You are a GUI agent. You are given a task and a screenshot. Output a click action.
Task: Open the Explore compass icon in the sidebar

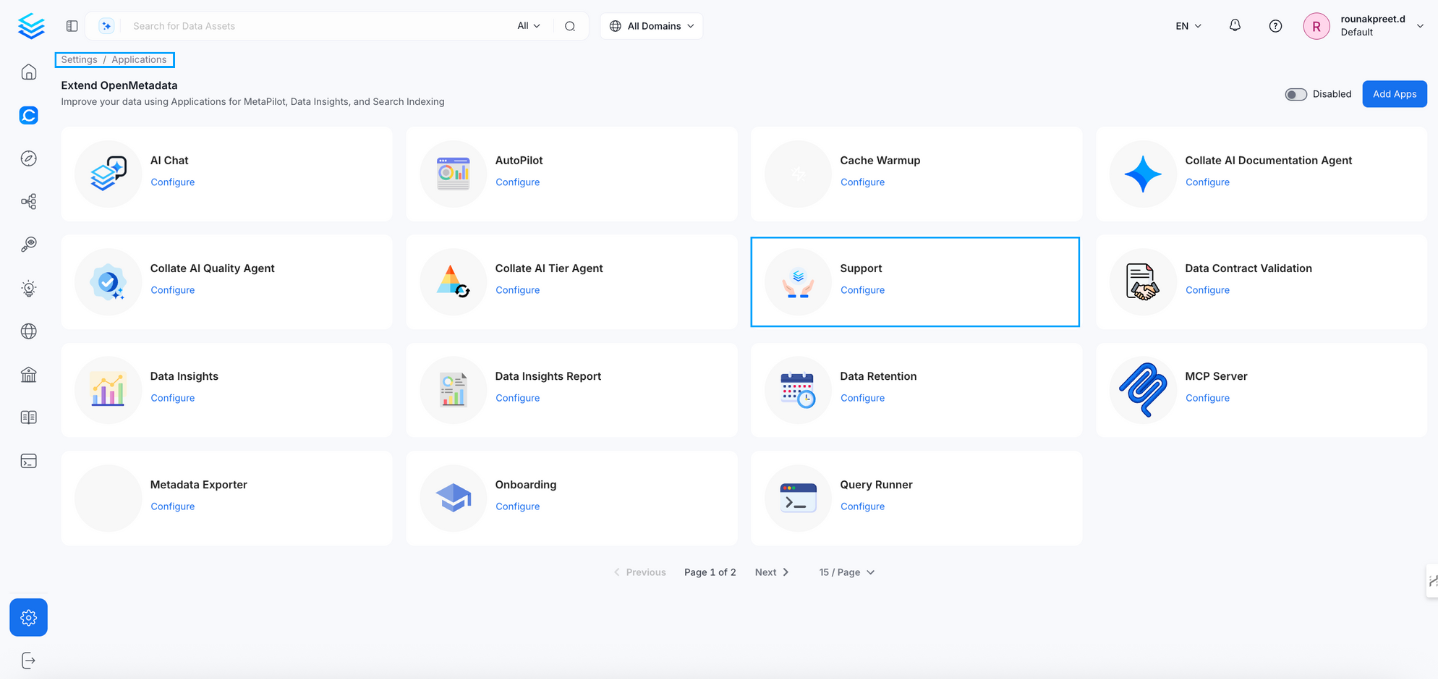click(28, 158)
